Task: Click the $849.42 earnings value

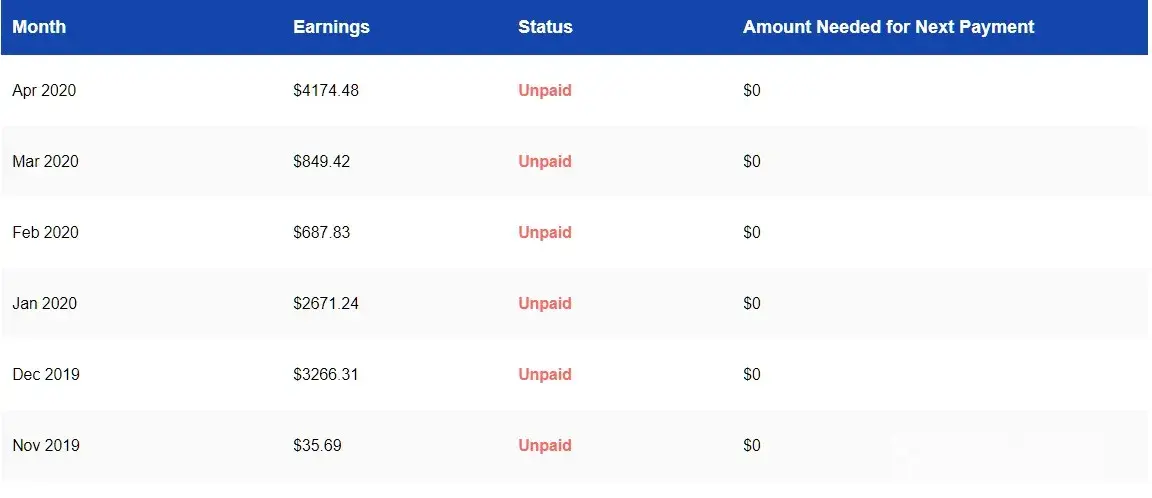Action: (321, 161)
